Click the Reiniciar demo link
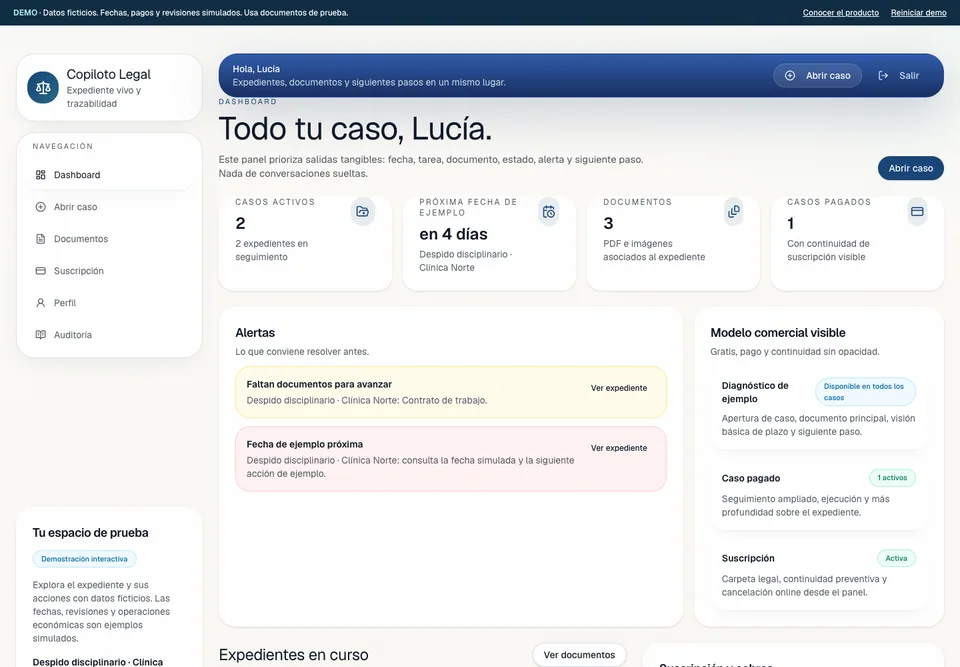This screenshot has width=960, height=667. (918, 13)
